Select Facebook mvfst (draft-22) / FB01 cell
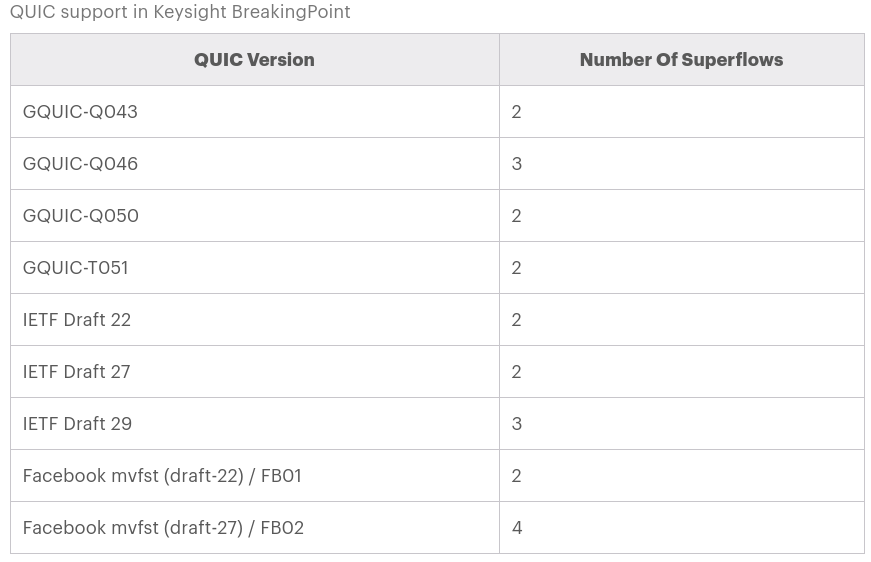This screenshot has height=562, width=871. (162, 476)
